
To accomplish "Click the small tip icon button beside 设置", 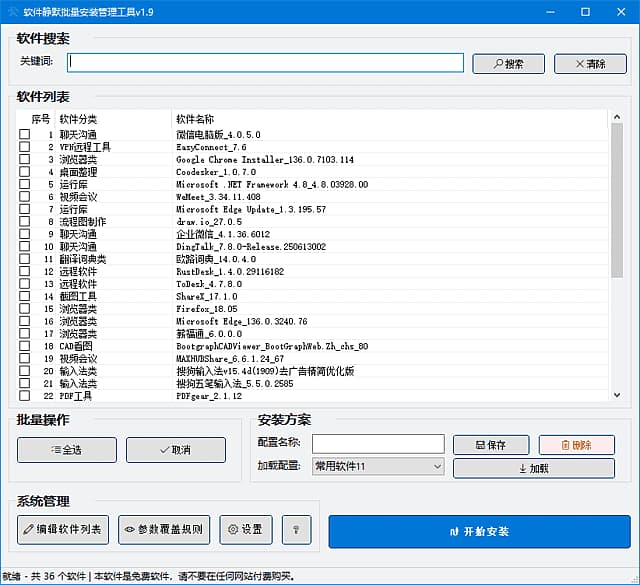I will [296, 529].
